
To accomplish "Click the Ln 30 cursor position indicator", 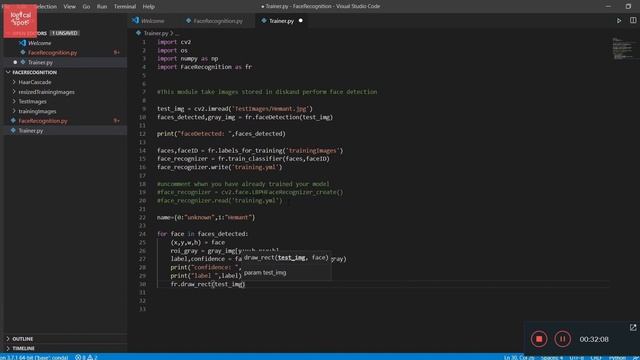I will (519, 358).
